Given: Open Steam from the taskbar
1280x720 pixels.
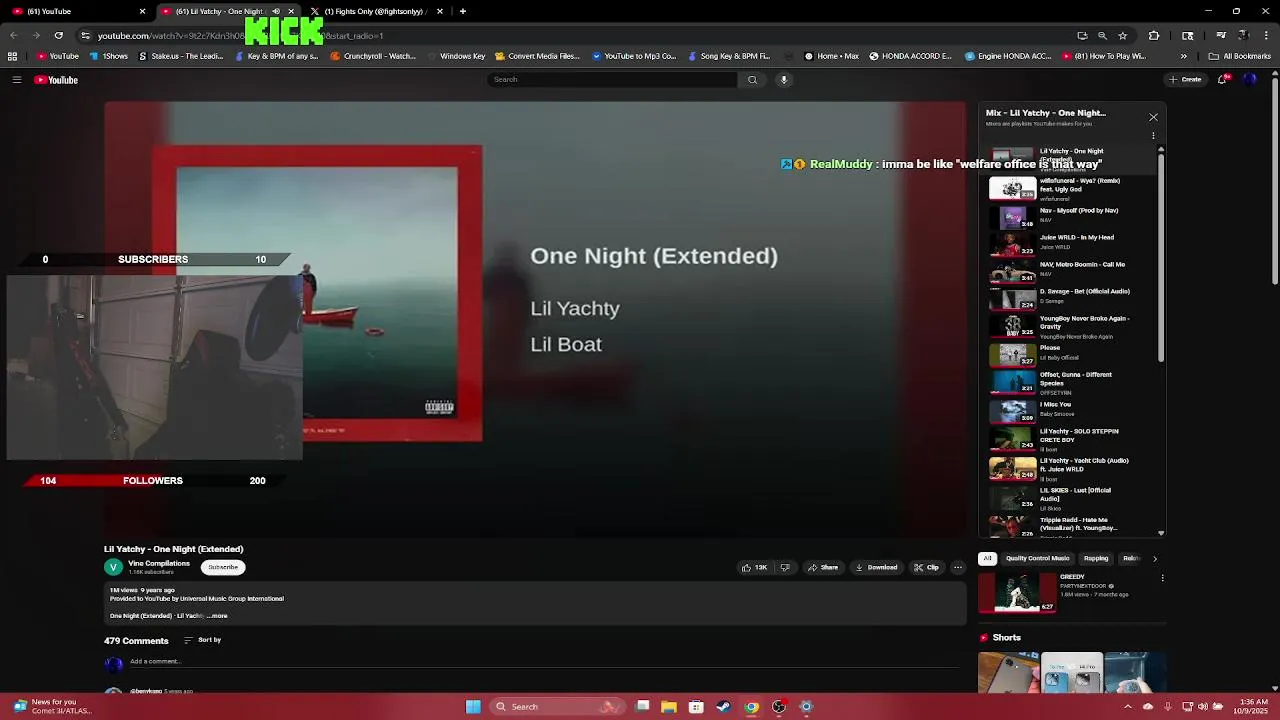Looking at the screenshot, I should coord(723,706).
